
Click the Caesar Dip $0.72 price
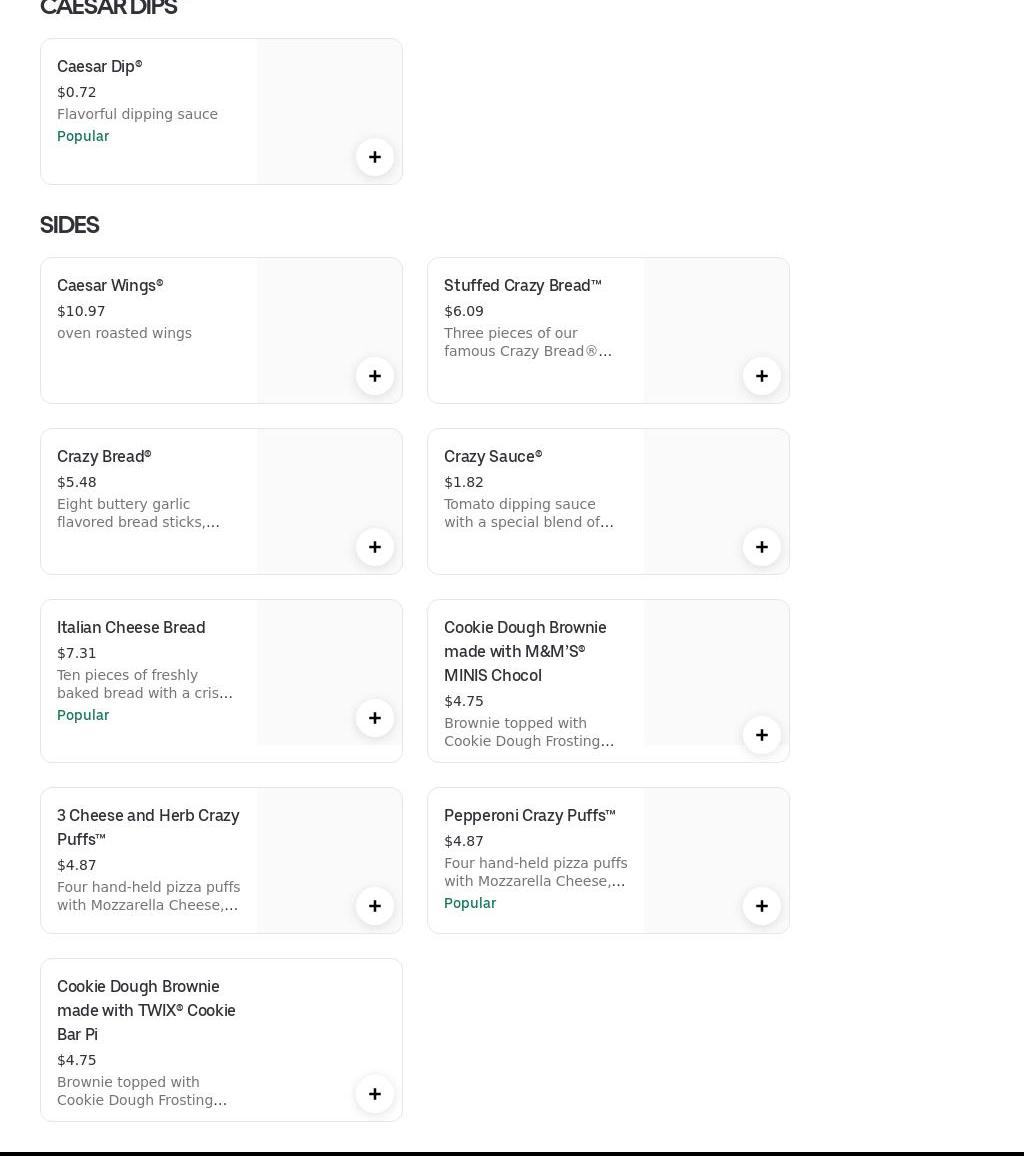click(x=77, y=92)
